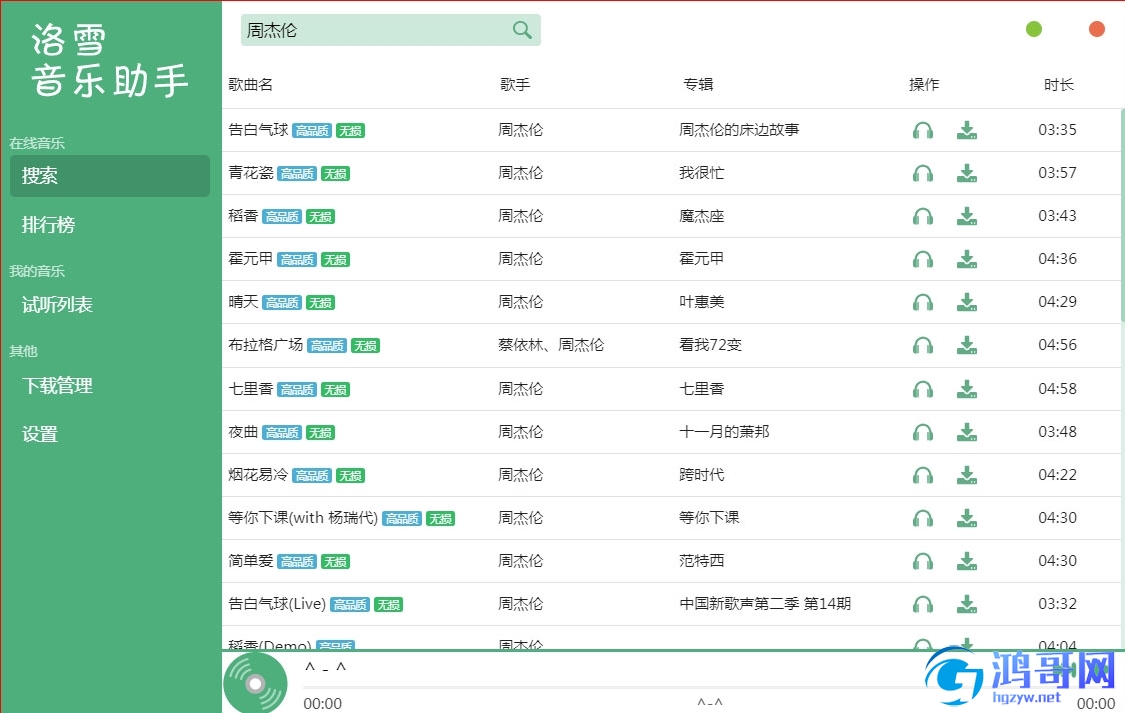
Task: Listen to 告白气球(Live) via headphone icon
Action: [923, 605]
